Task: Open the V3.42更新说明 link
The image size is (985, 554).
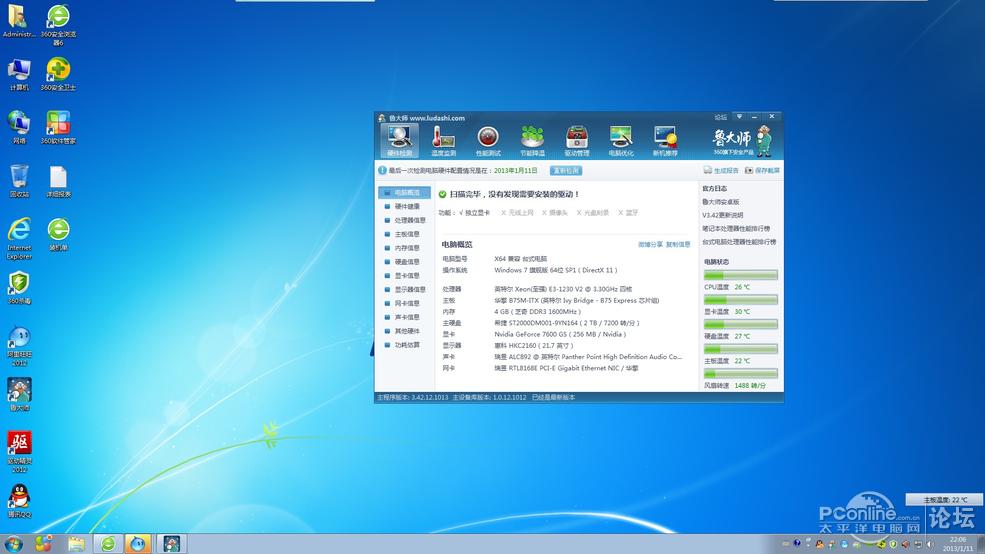Action: pyautogui.click(x=722, y=215)
